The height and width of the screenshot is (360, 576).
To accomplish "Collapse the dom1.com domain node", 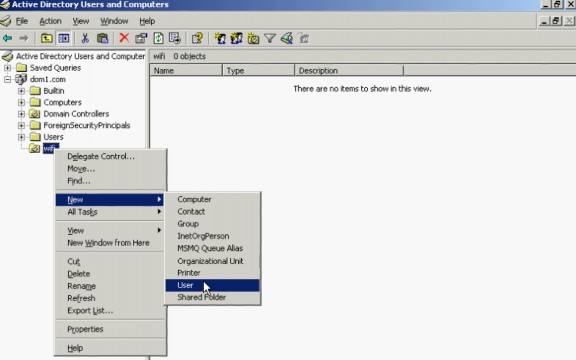I will pyautogui.click(x=7, y=79).
